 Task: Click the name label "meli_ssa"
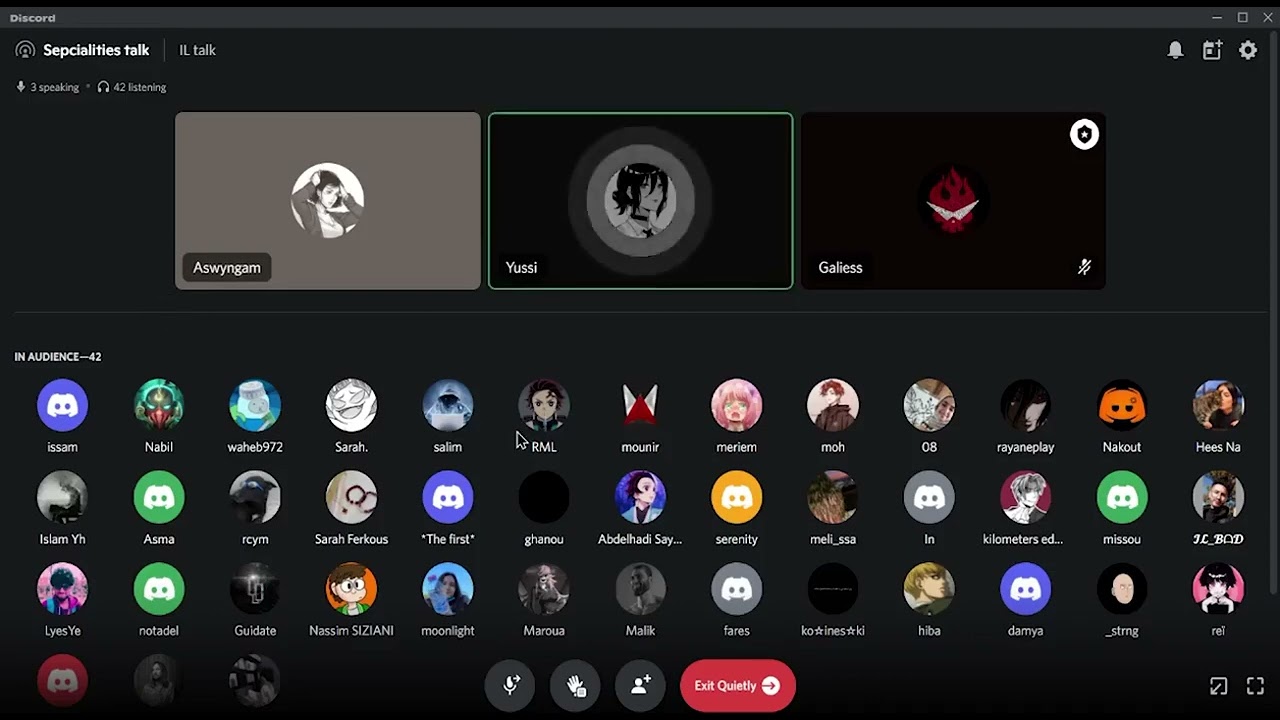(x=833, y=539)
